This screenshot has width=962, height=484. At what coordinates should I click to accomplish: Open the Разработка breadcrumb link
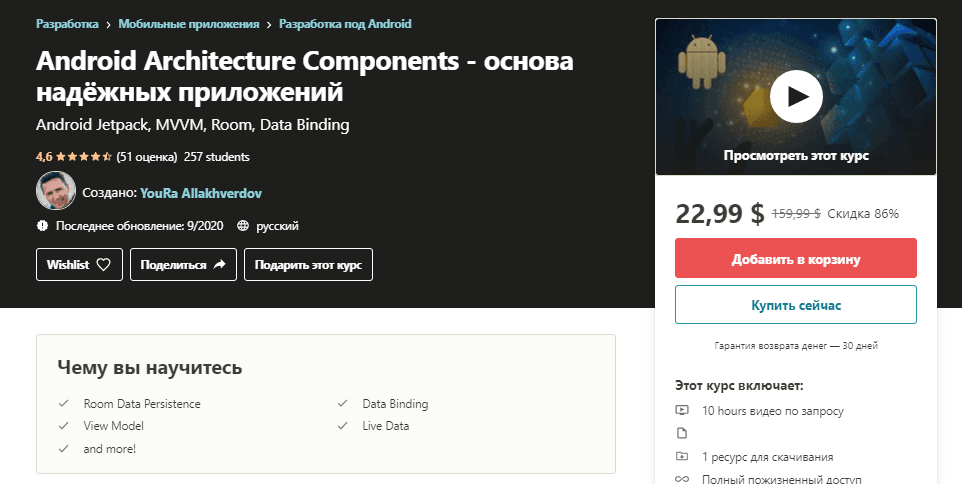[x=67, y=24]
